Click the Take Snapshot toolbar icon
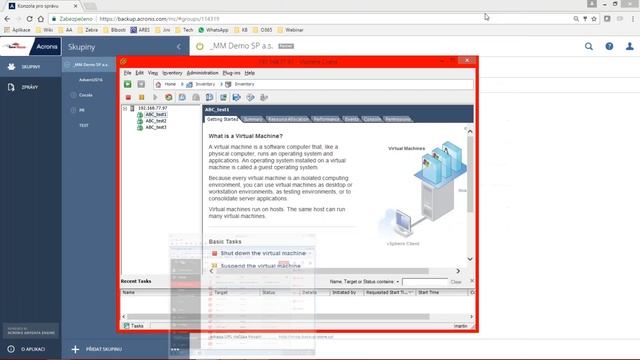640x360 pixels. [182, 98]
